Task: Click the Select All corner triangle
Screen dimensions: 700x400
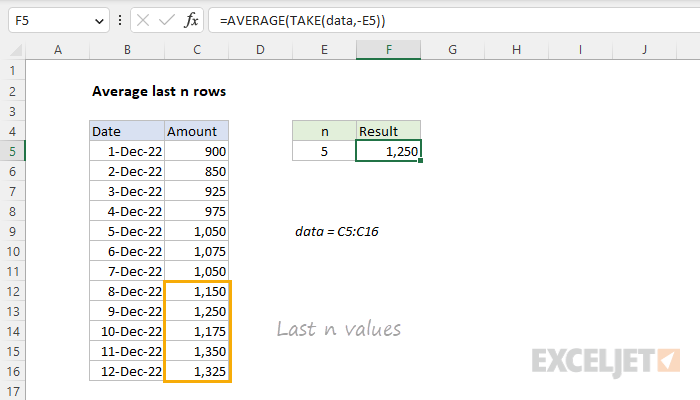Action: 16,50
